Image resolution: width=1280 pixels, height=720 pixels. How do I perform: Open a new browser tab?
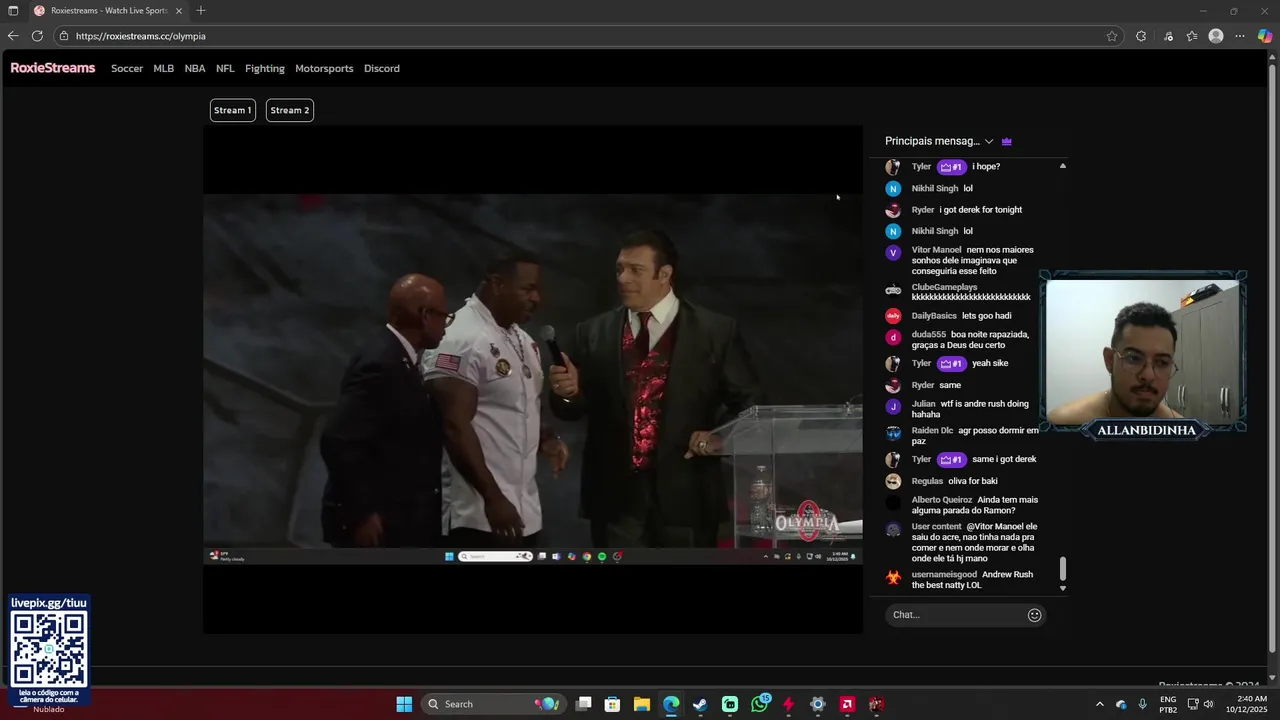coord(201,11)
